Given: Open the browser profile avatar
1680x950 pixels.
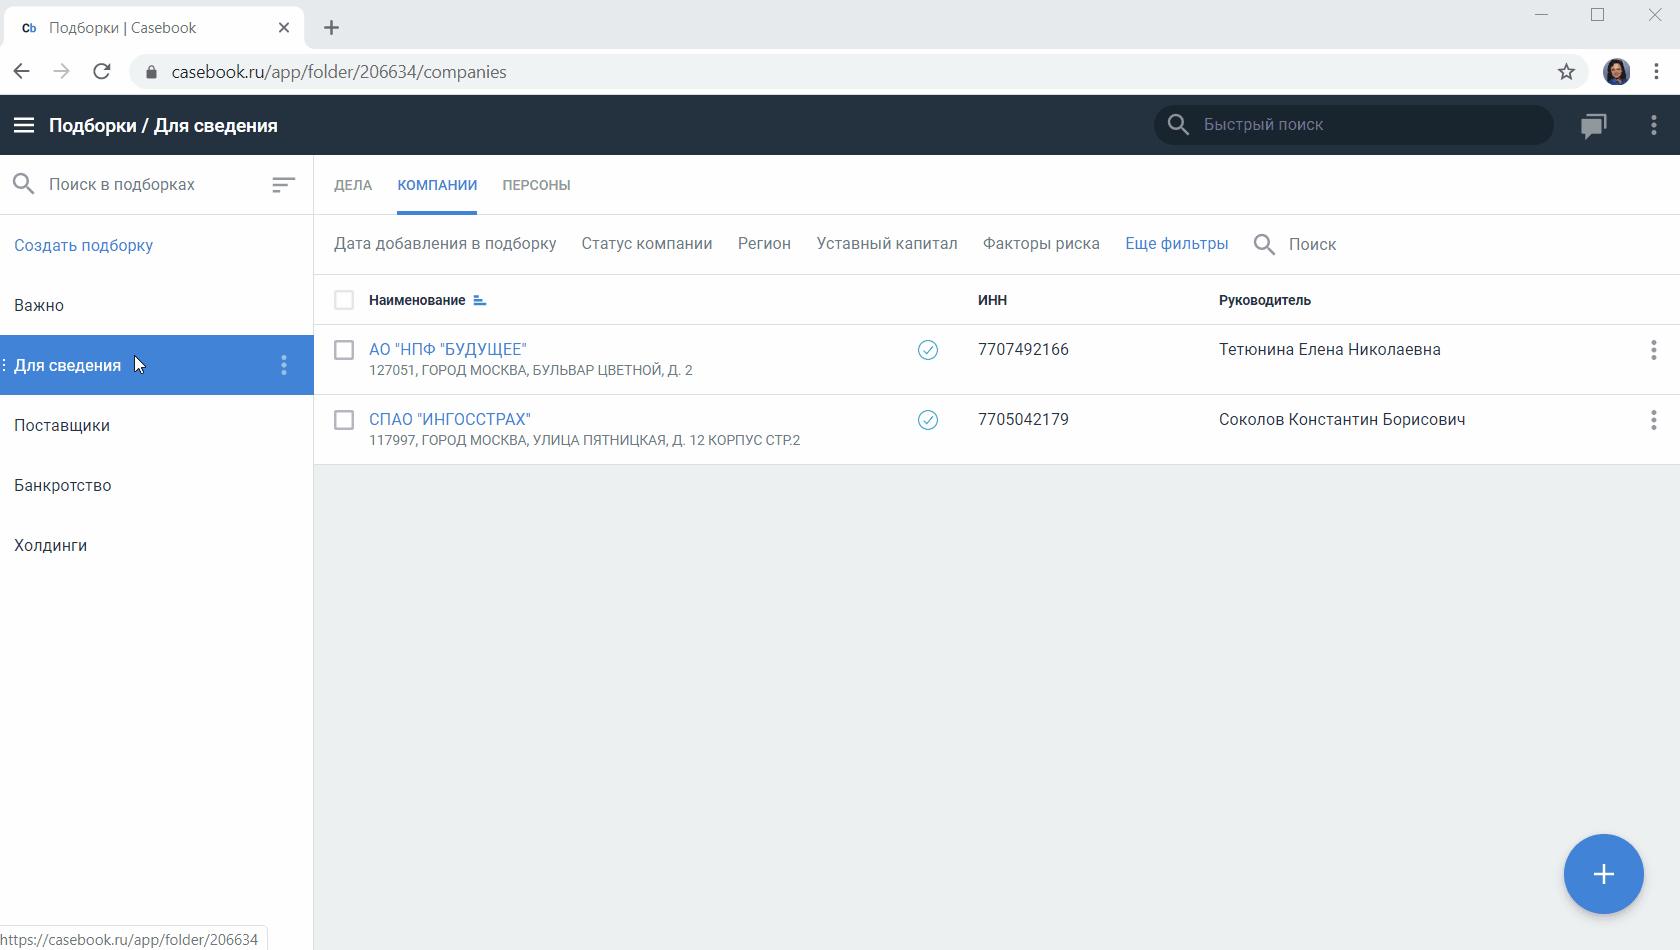Looking at the screenshot, I should pos(1617,71).
